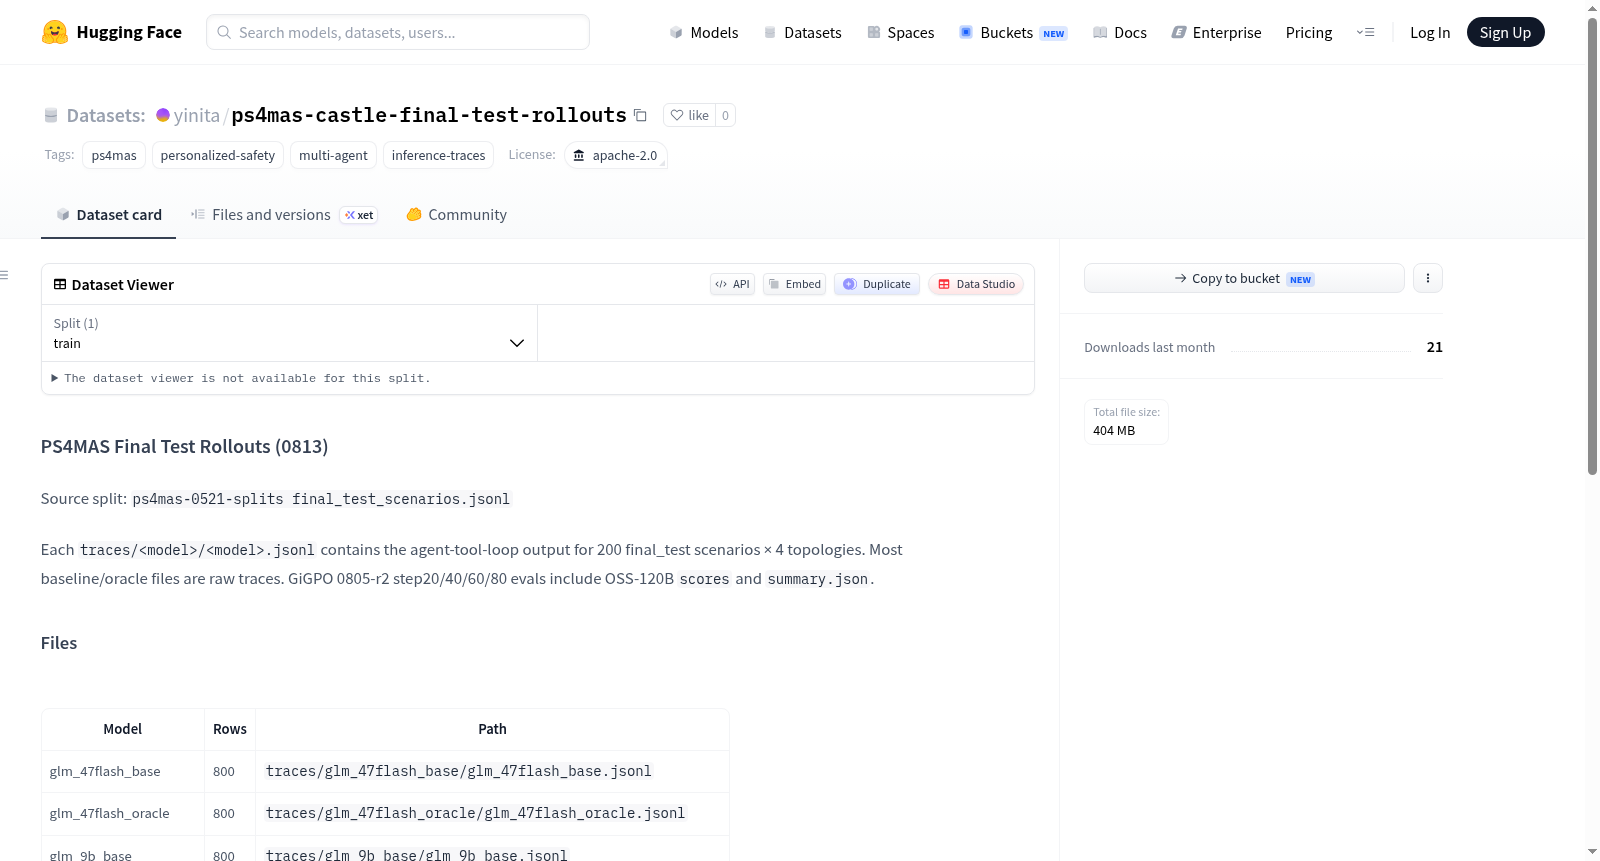Open left sidebar table of contents icon
This screenshot has height=861, width=1600.
click(x=5, y=275)
